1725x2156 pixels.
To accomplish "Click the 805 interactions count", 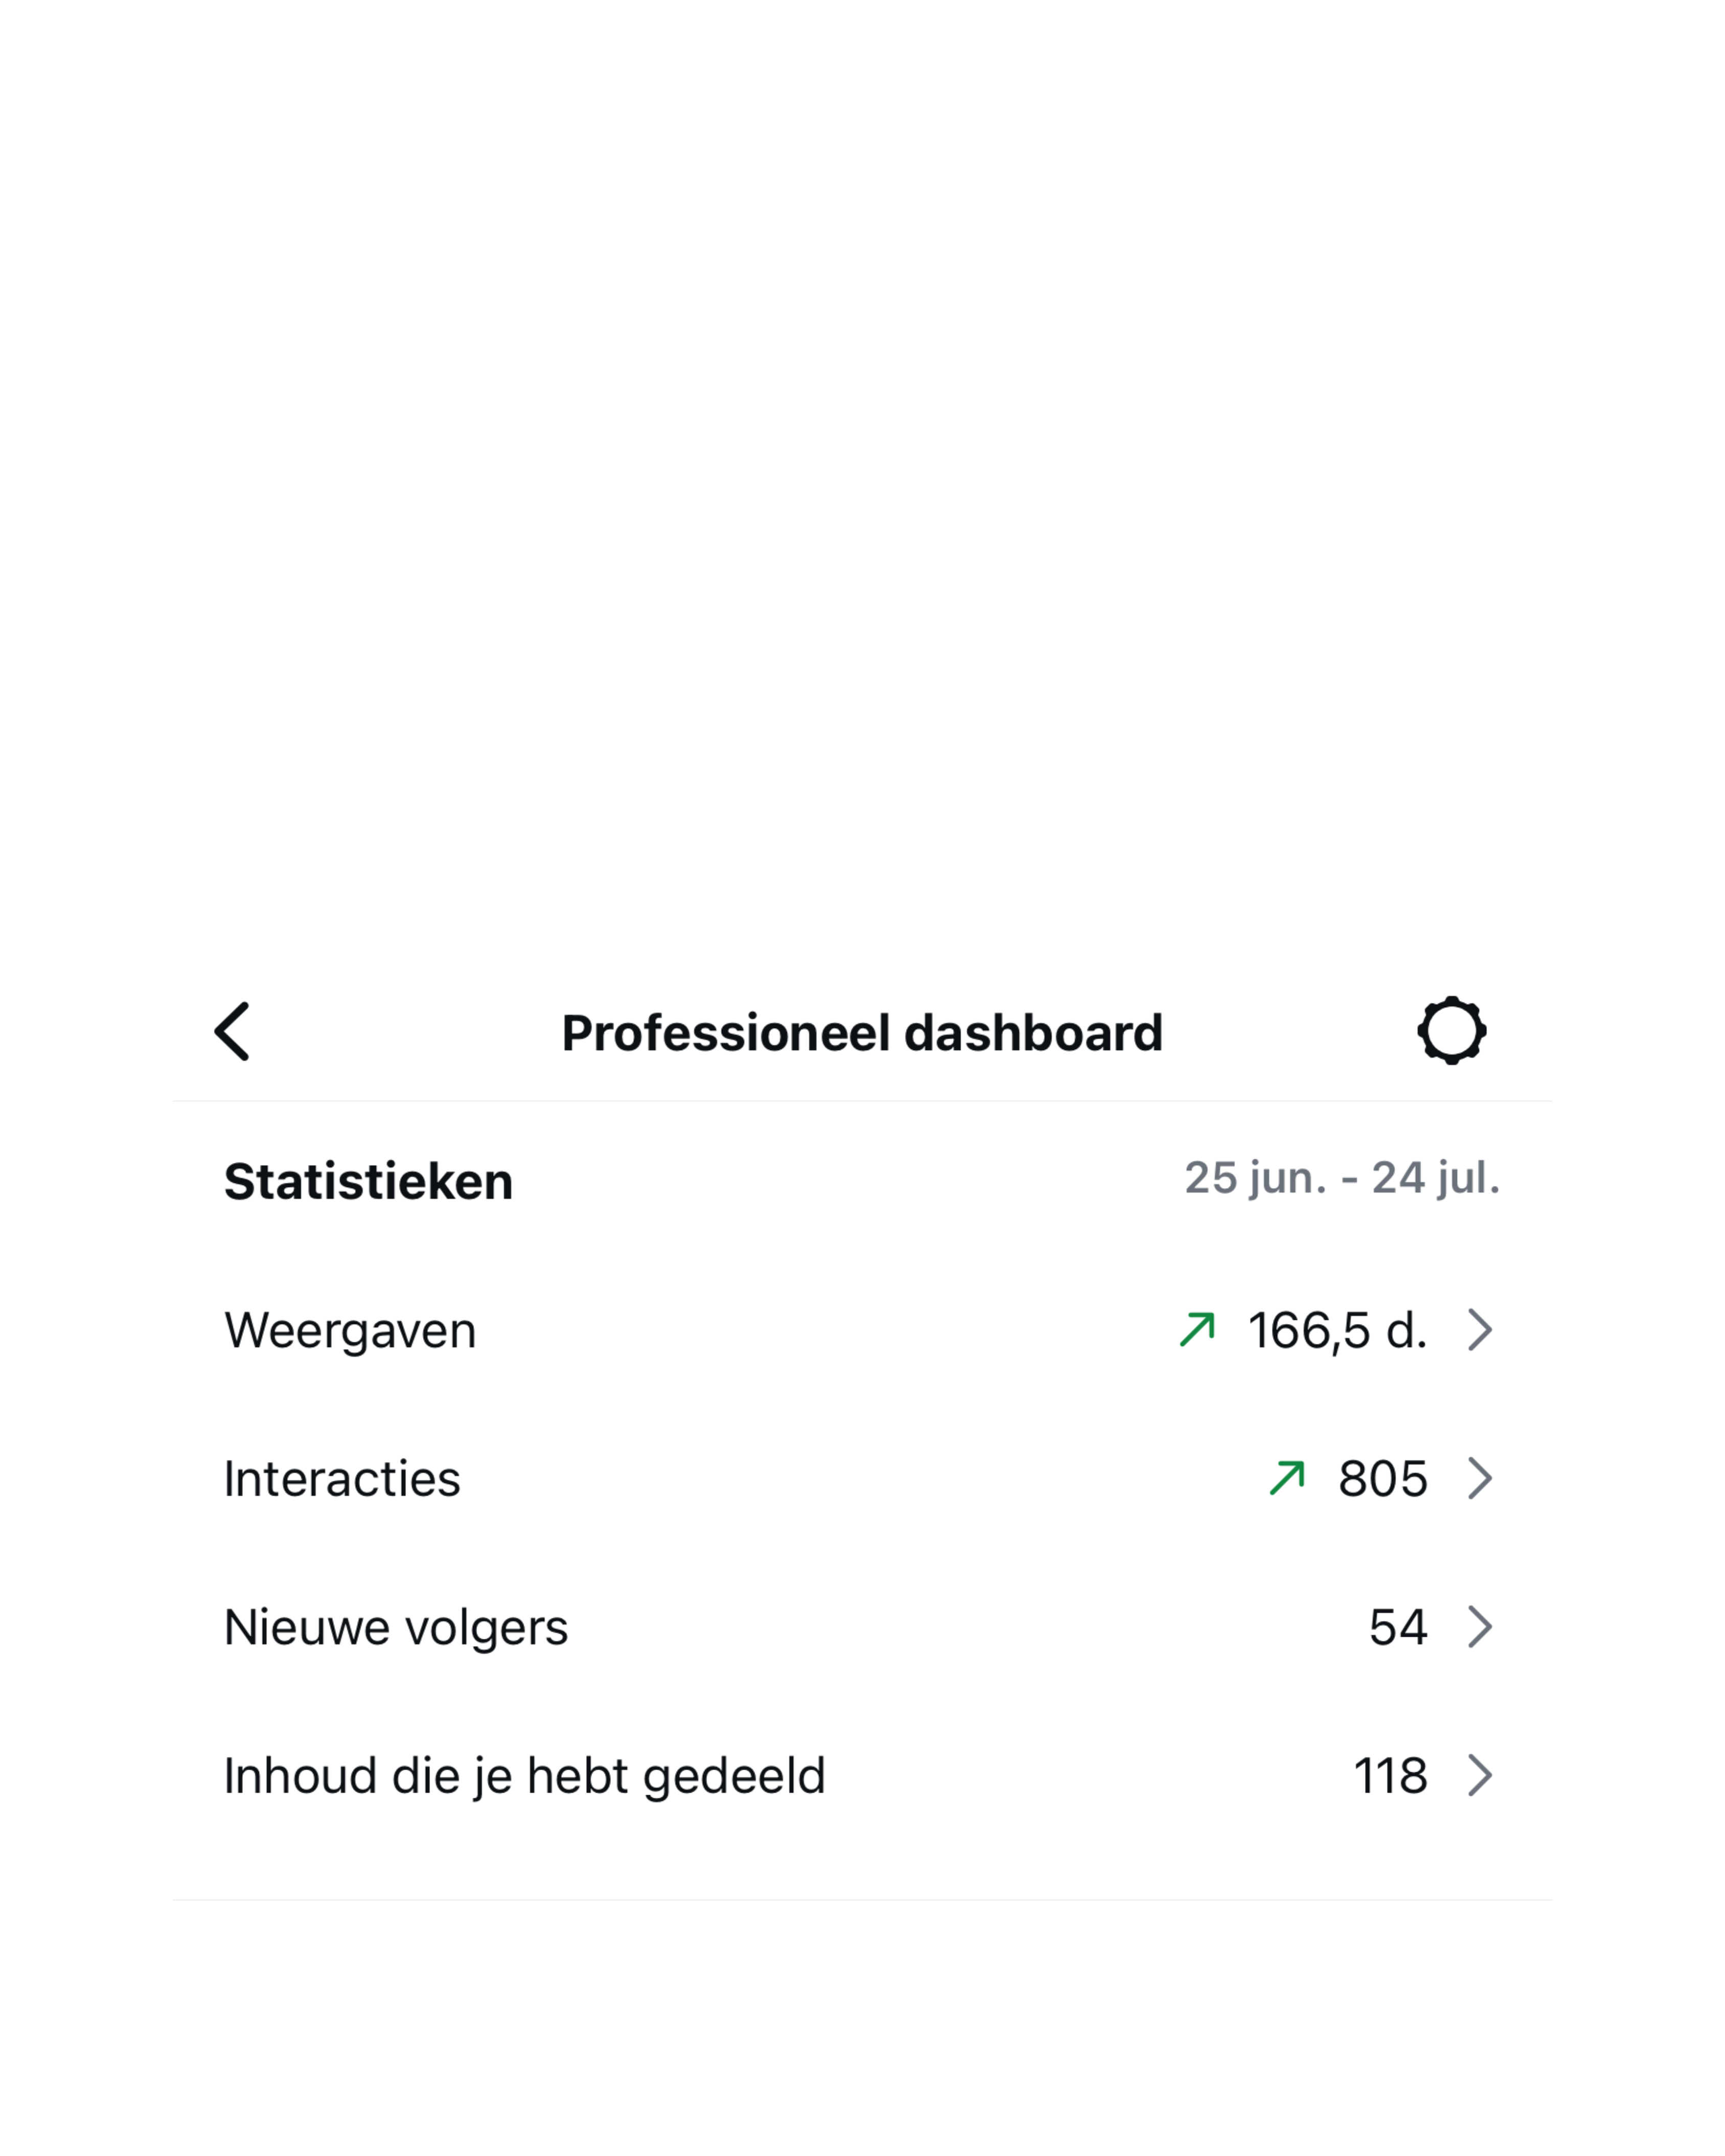I will tap(1383, 1479).
